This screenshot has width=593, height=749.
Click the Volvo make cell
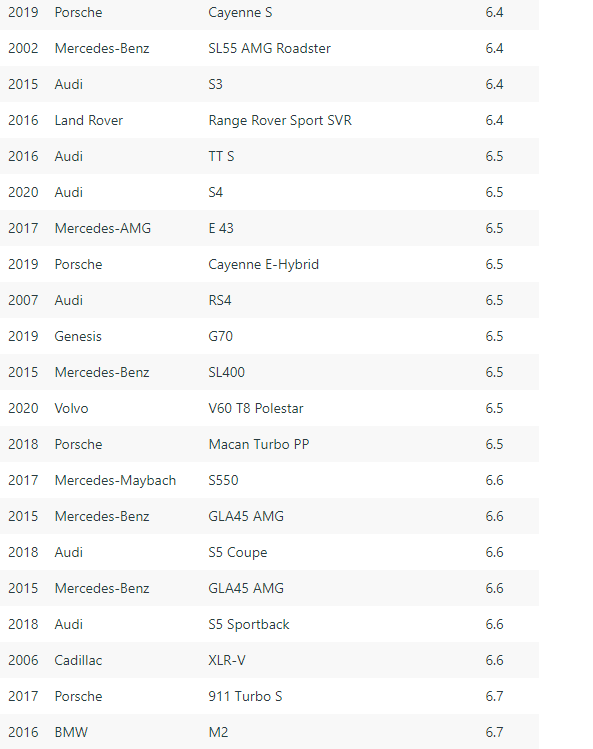71,408
